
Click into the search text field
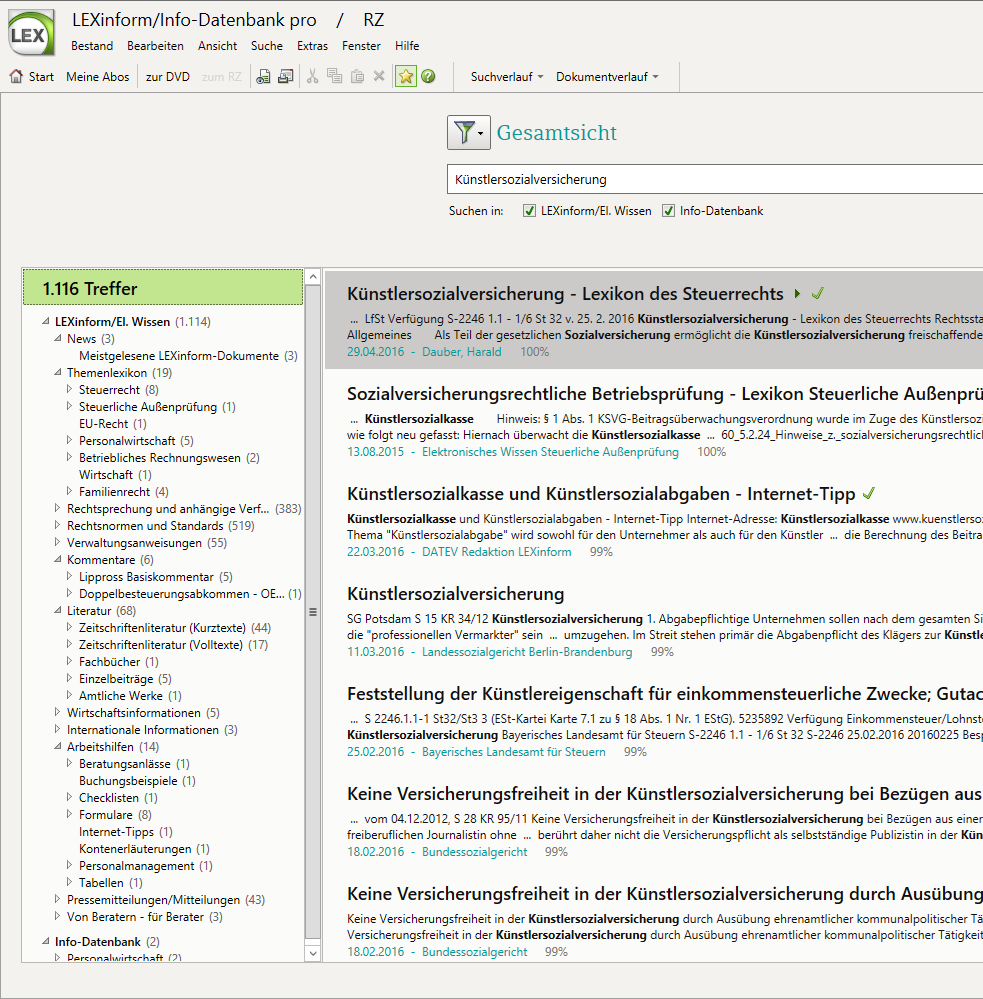pyautogui.click(x=700, y=180)
